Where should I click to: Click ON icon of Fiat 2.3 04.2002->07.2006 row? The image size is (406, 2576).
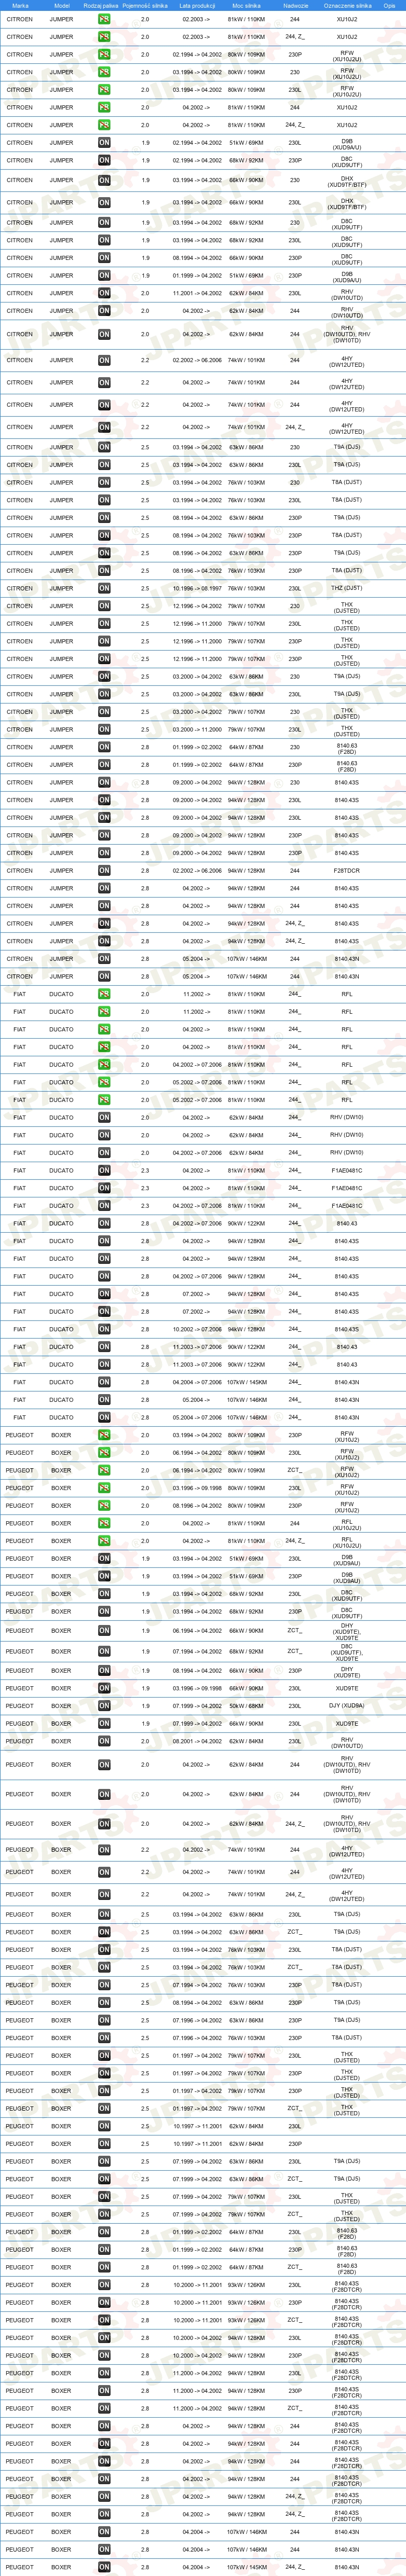tap(104, 1206)
